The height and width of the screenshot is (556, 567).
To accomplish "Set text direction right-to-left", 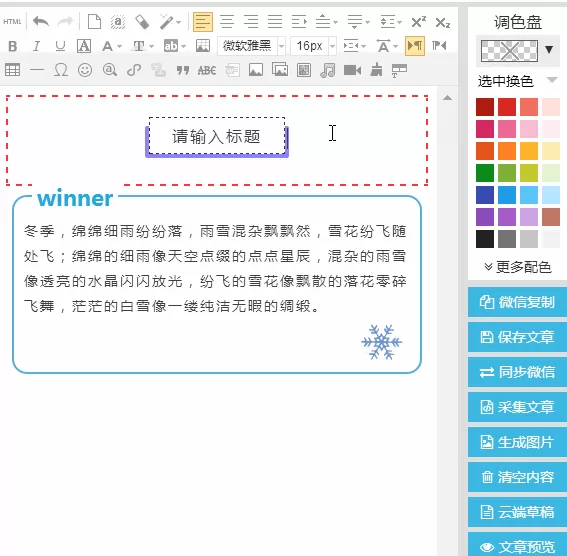I will (439, 46).
